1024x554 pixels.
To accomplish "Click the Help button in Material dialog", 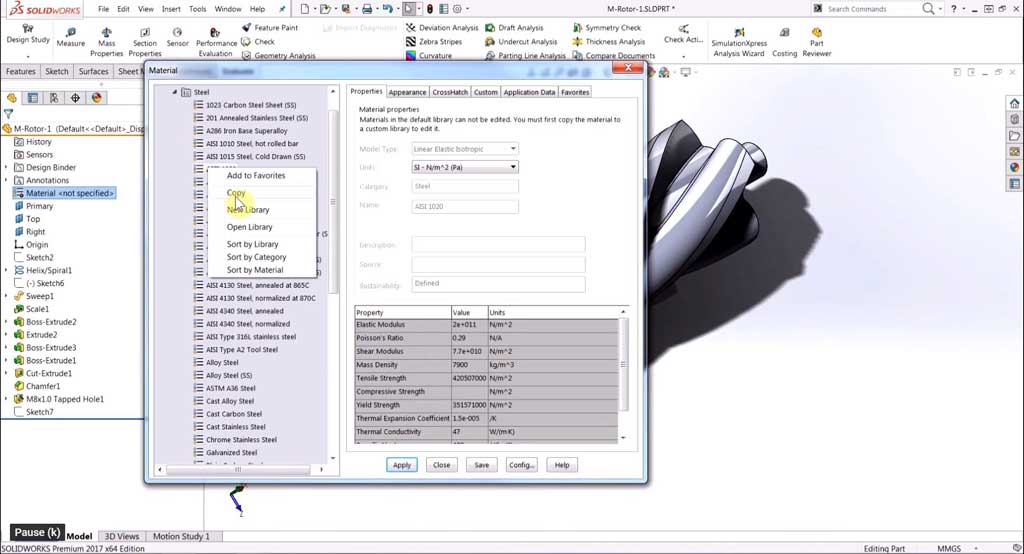I will pyautogui.click(x=562, y=465).
